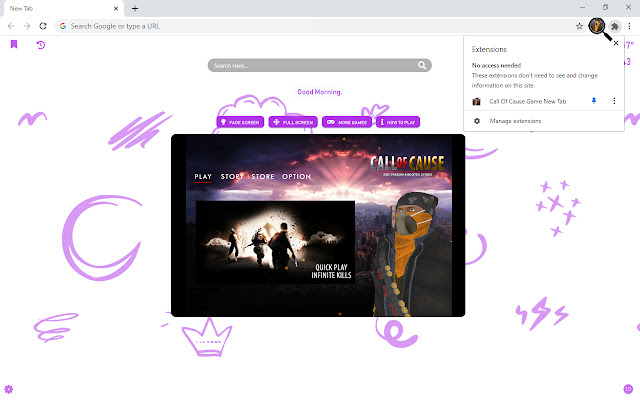
Task: Select the PLAY tab in game
Action: (203, 177)
